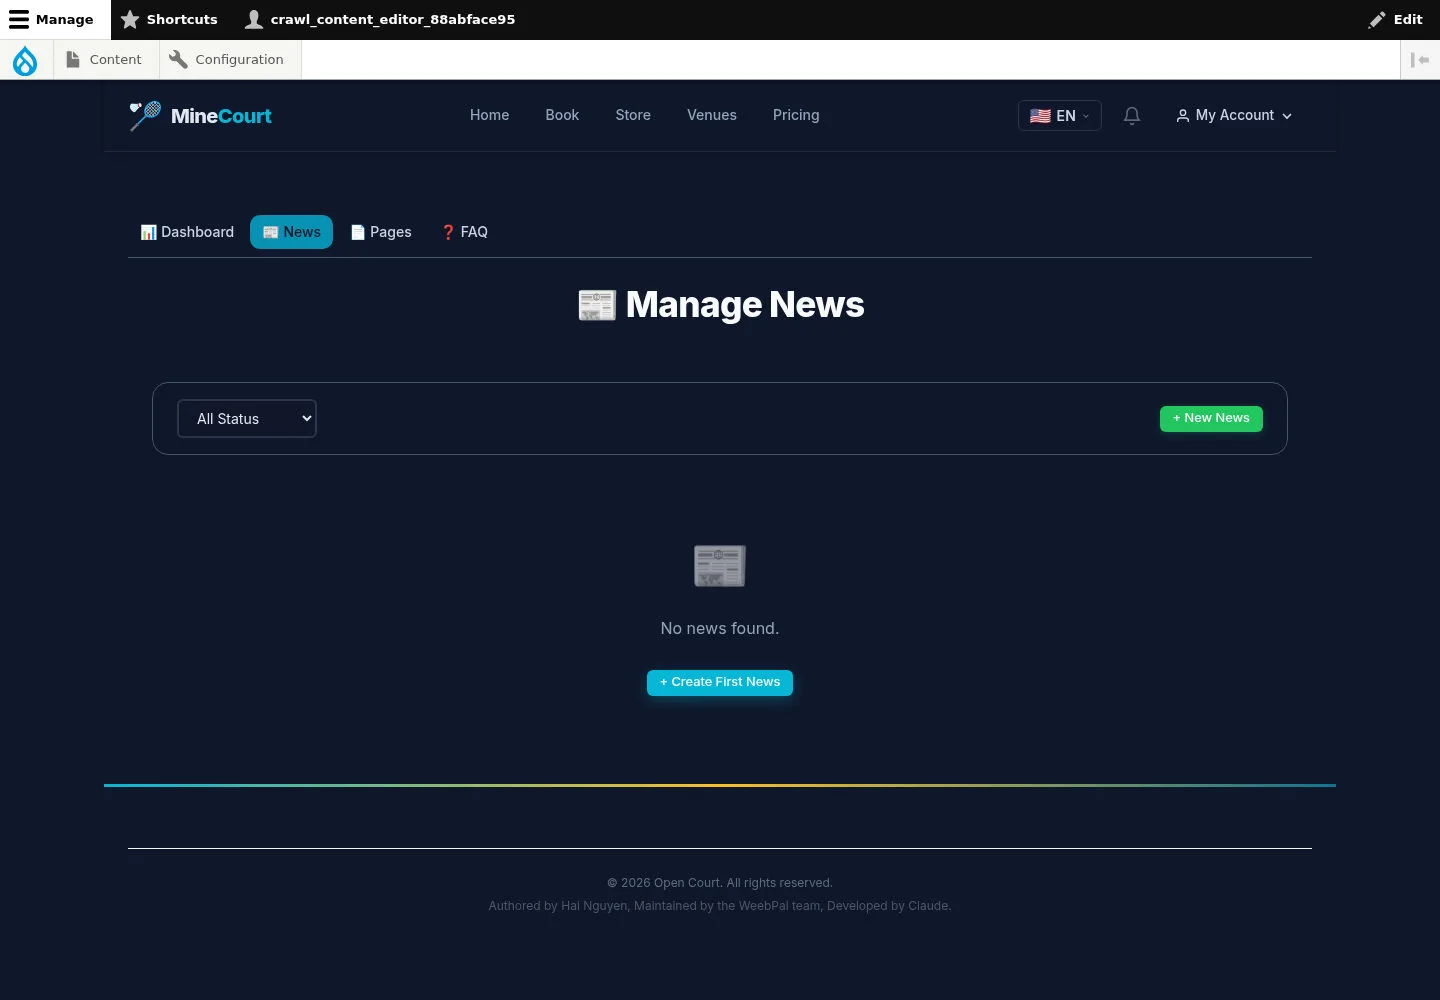The image size is (1440, 1000).
Task: Open crawl_content_editor_88abface95 user menu
Action: pyautogui.click(x=381, y=19)
